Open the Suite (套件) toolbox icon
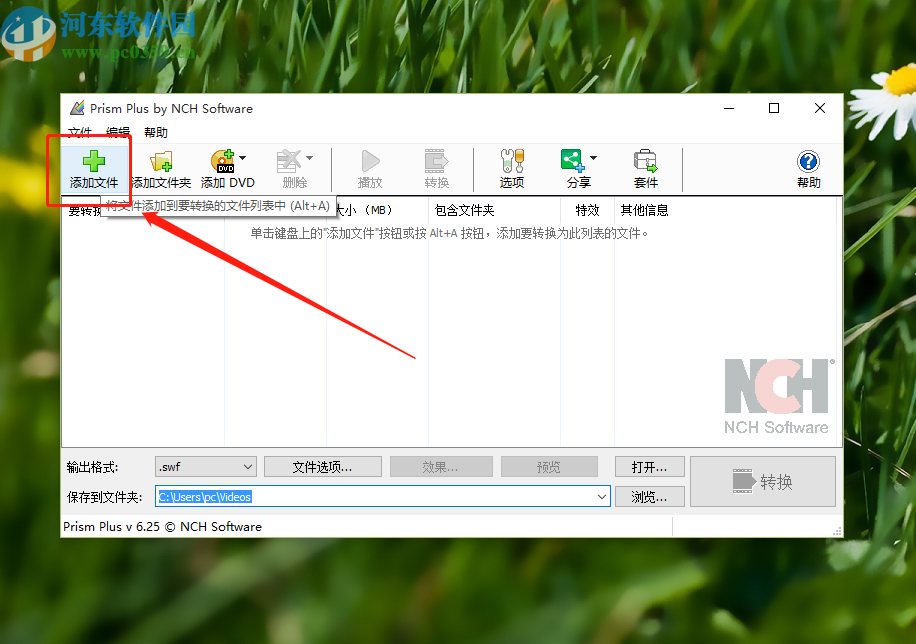This screenshot has height=644, width=916. (646, 161)
